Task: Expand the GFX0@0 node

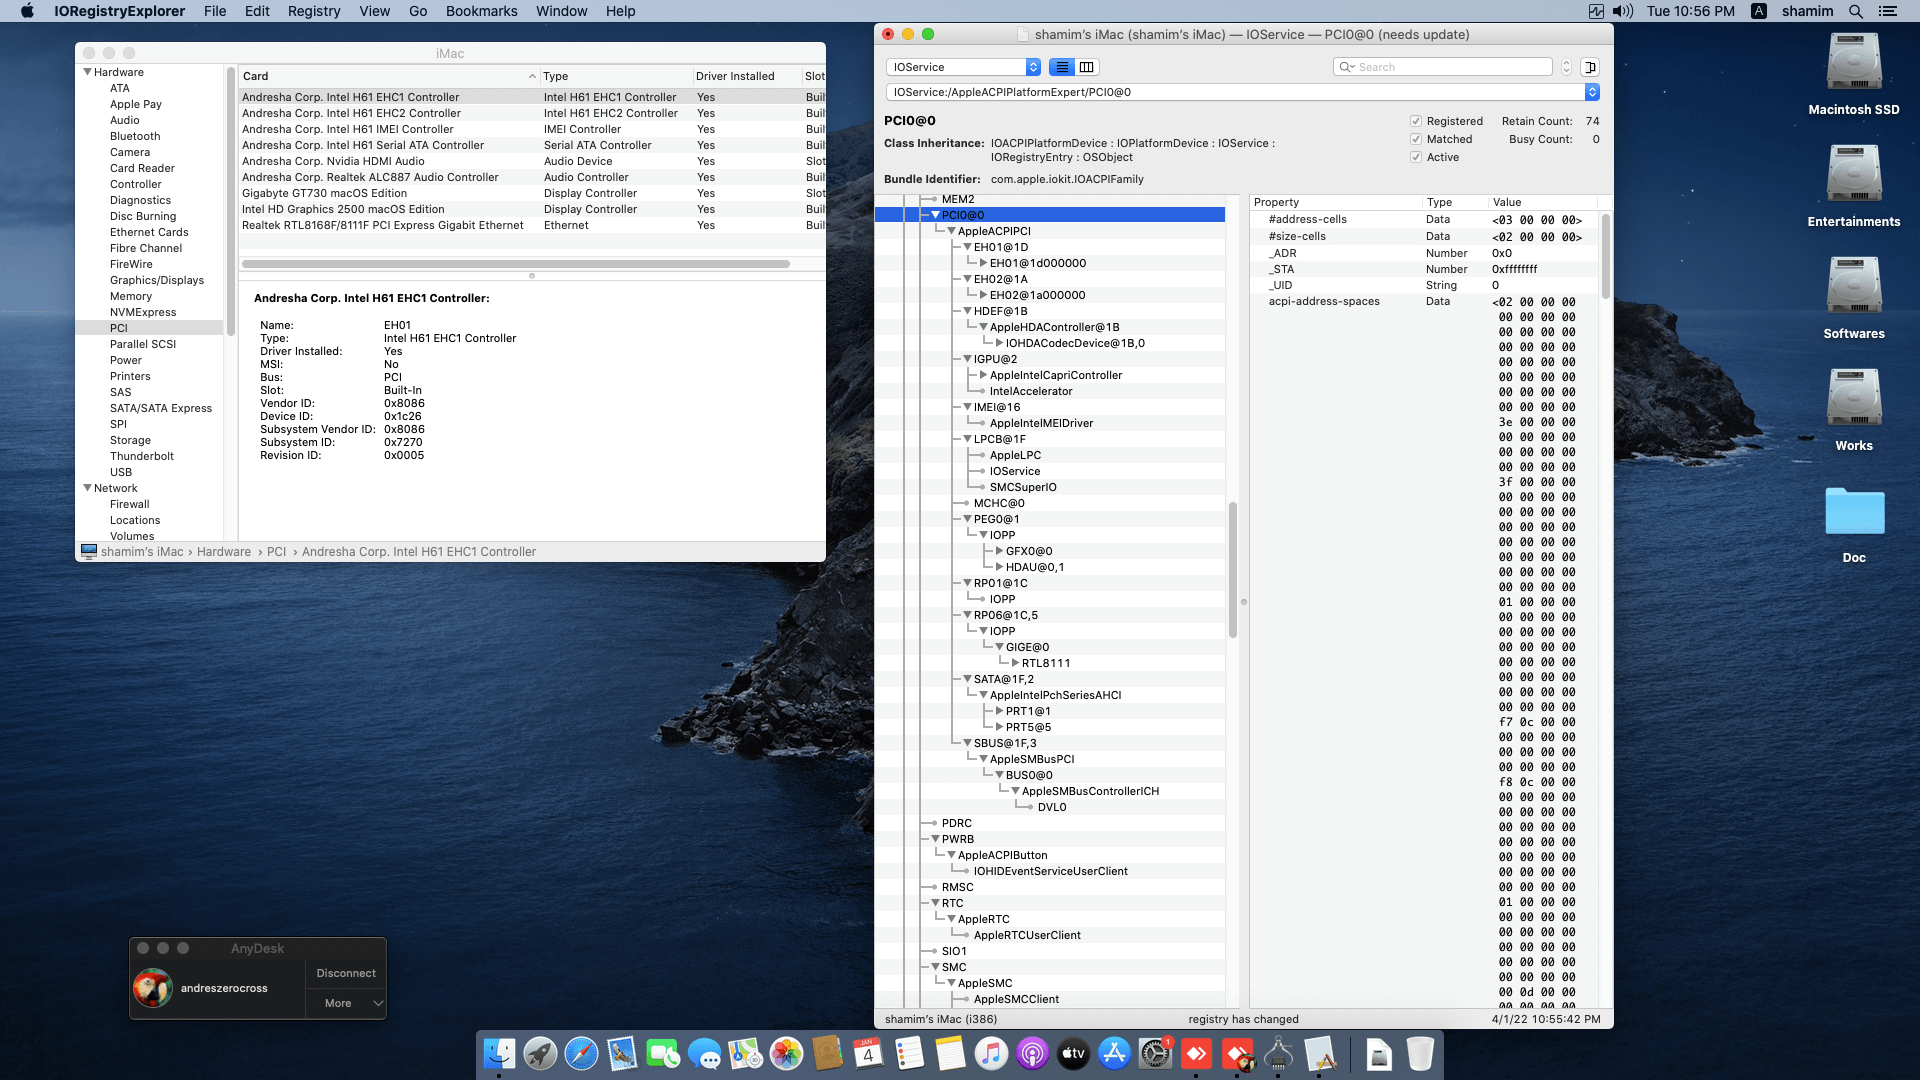Action: pyautogui.click(x=999, y=551)
